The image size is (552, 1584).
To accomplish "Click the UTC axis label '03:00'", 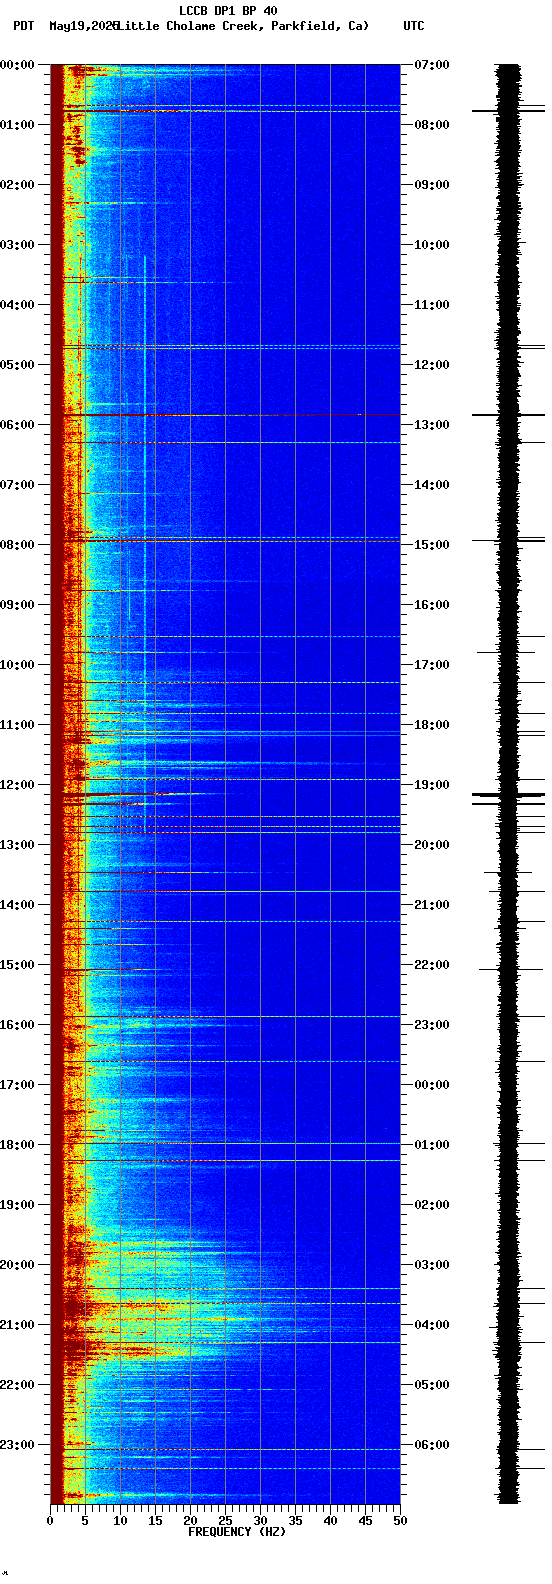I will pos(432,1265).
